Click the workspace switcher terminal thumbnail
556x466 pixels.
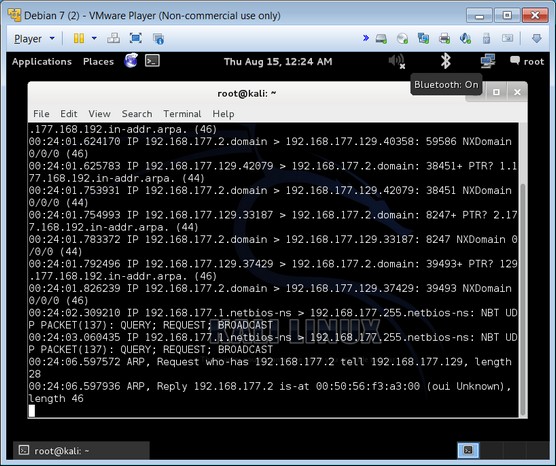468,450
